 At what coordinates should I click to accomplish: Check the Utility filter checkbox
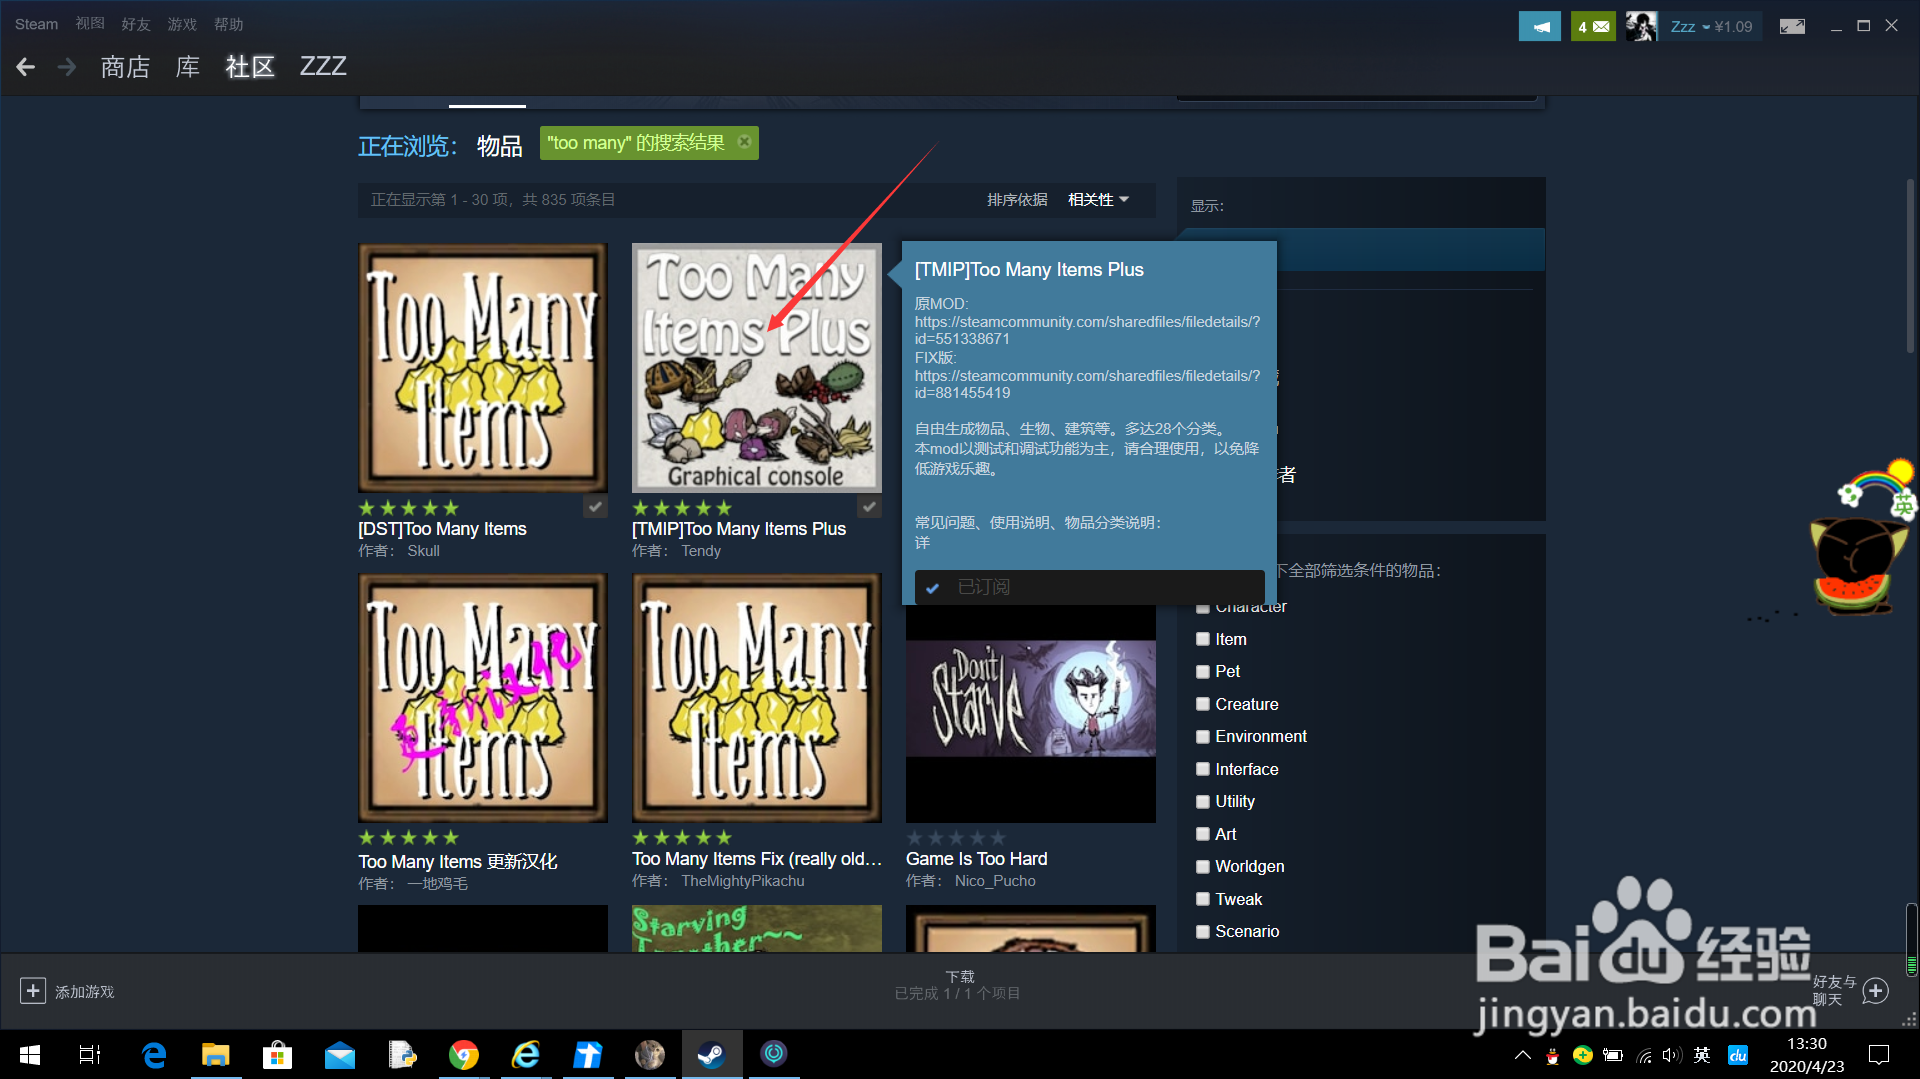(1203, 801)
